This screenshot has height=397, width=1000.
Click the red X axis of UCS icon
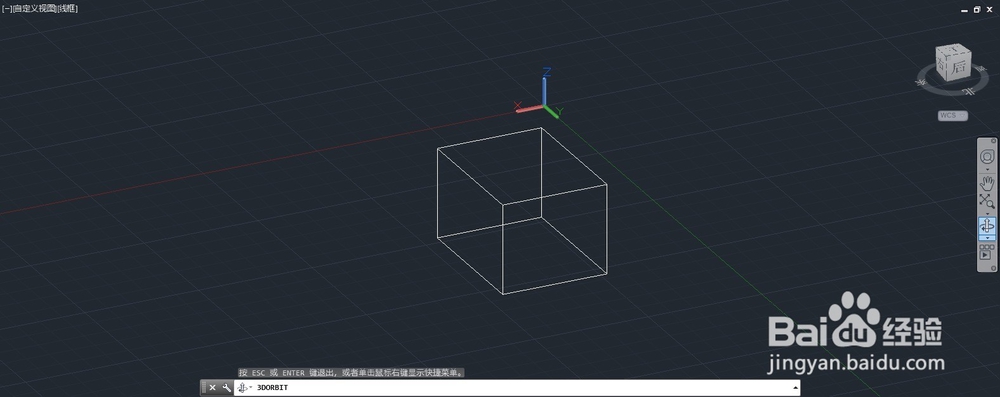pos(529,109)
